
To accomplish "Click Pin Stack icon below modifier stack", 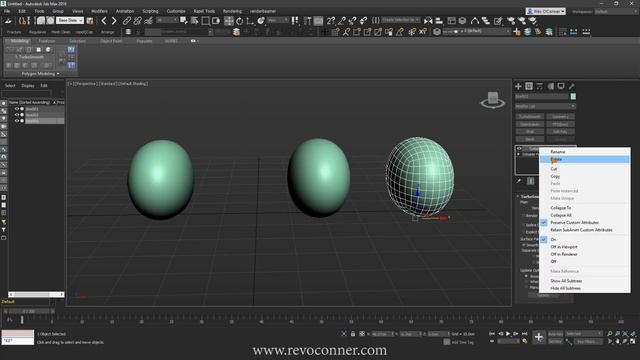I will [519, 181].
